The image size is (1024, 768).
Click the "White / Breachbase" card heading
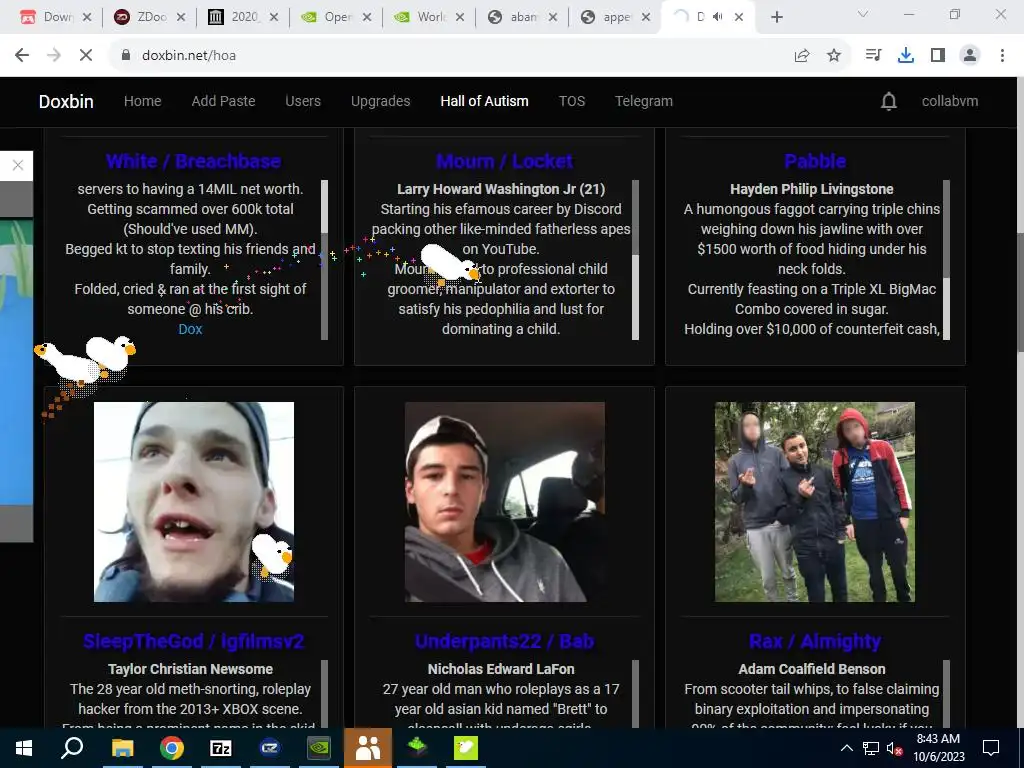[x=193, y=161]
